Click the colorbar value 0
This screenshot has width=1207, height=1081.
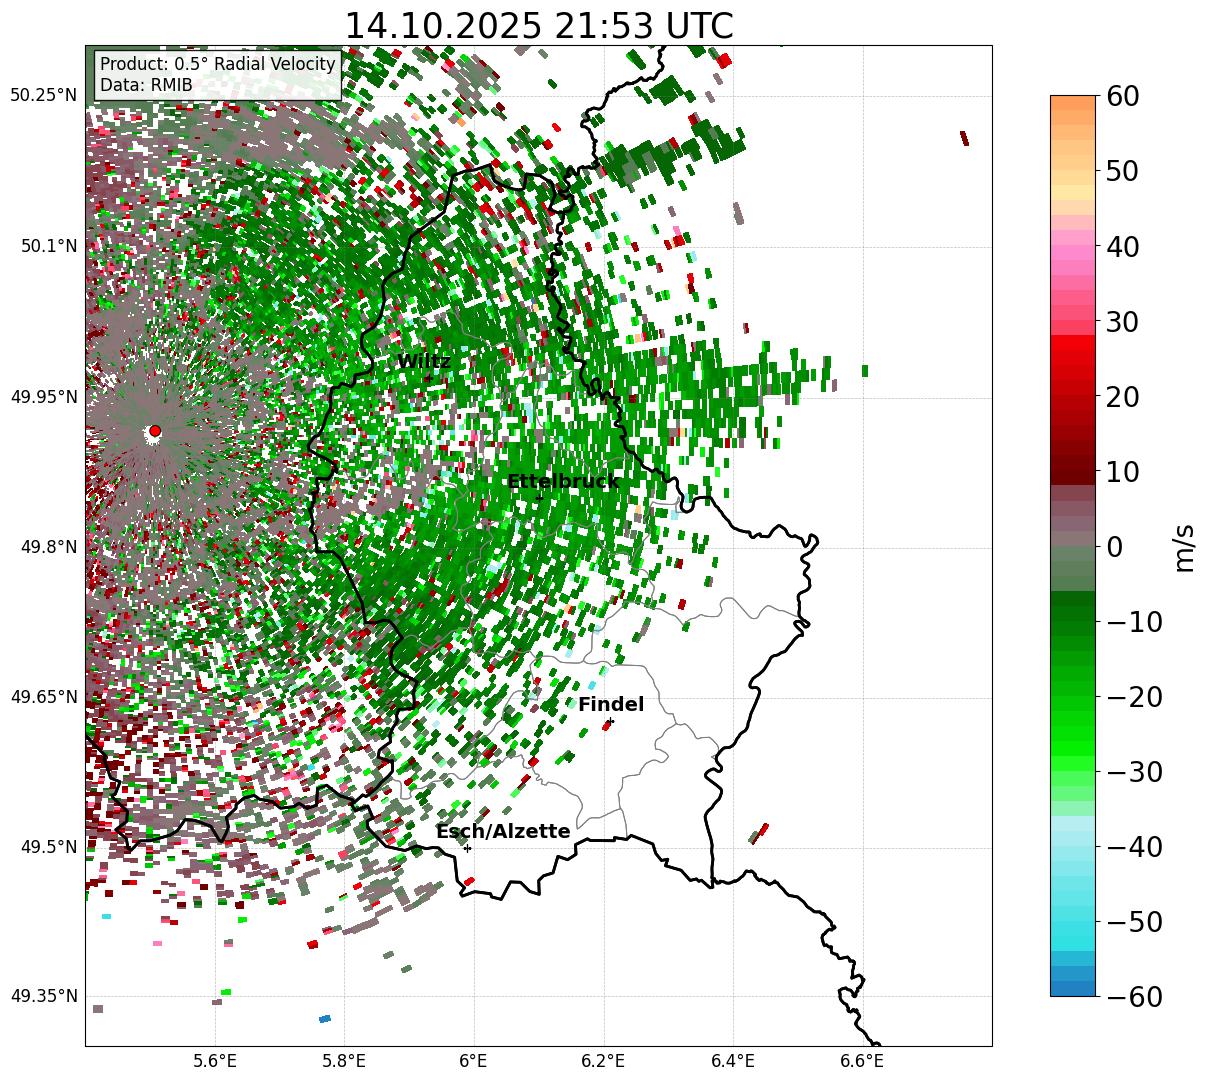(x=1115, y=546)
